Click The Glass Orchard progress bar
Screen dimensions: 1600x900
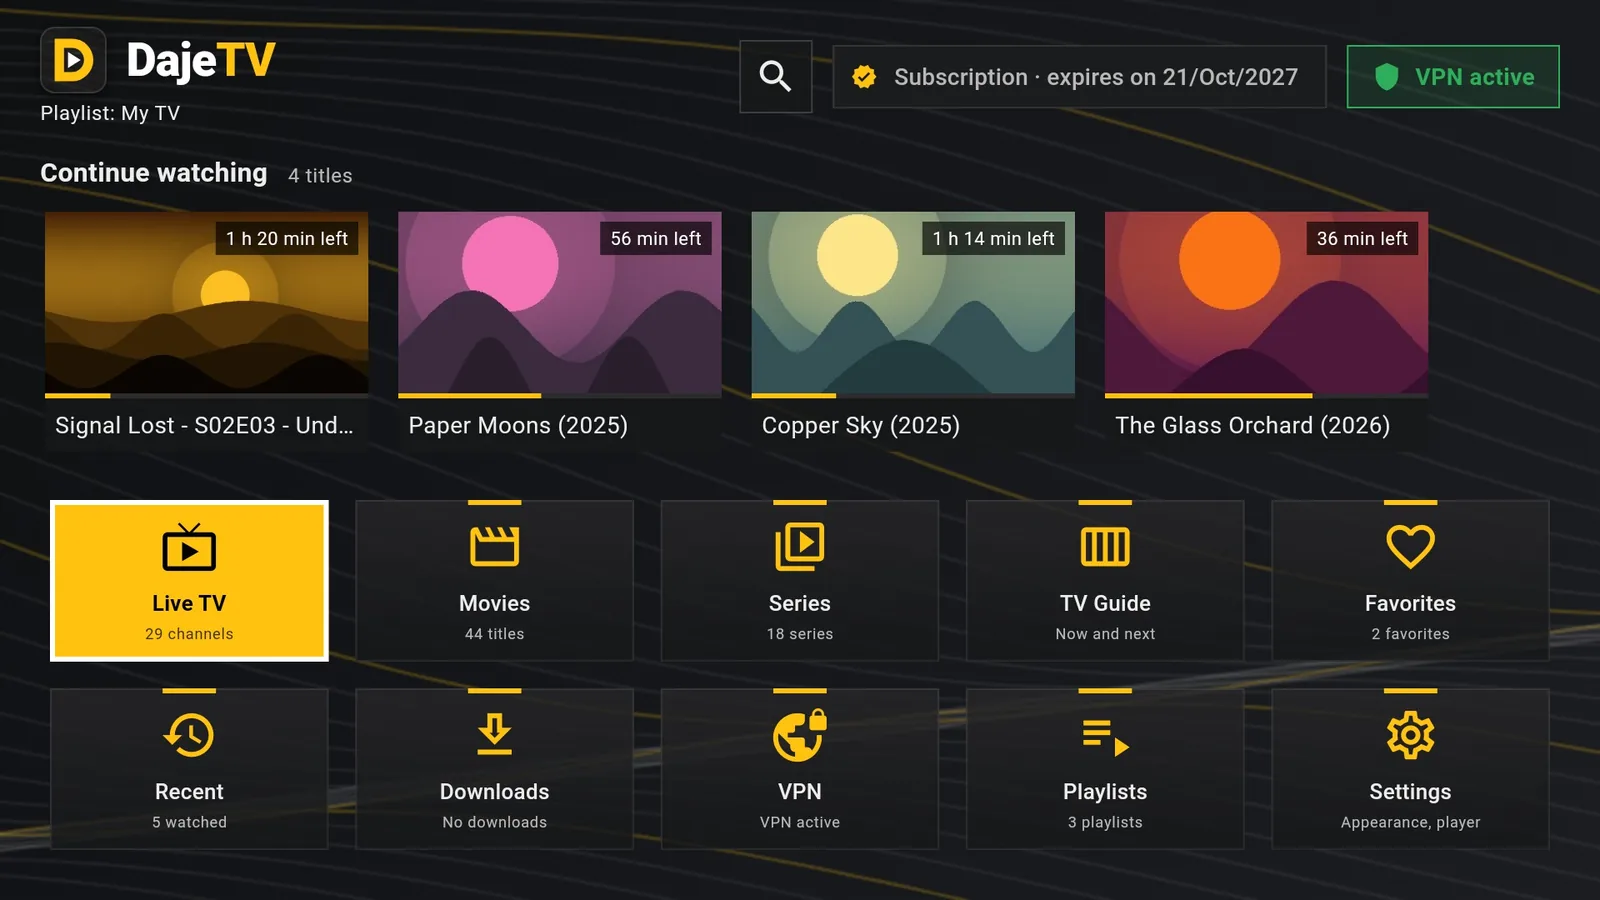1266,396
